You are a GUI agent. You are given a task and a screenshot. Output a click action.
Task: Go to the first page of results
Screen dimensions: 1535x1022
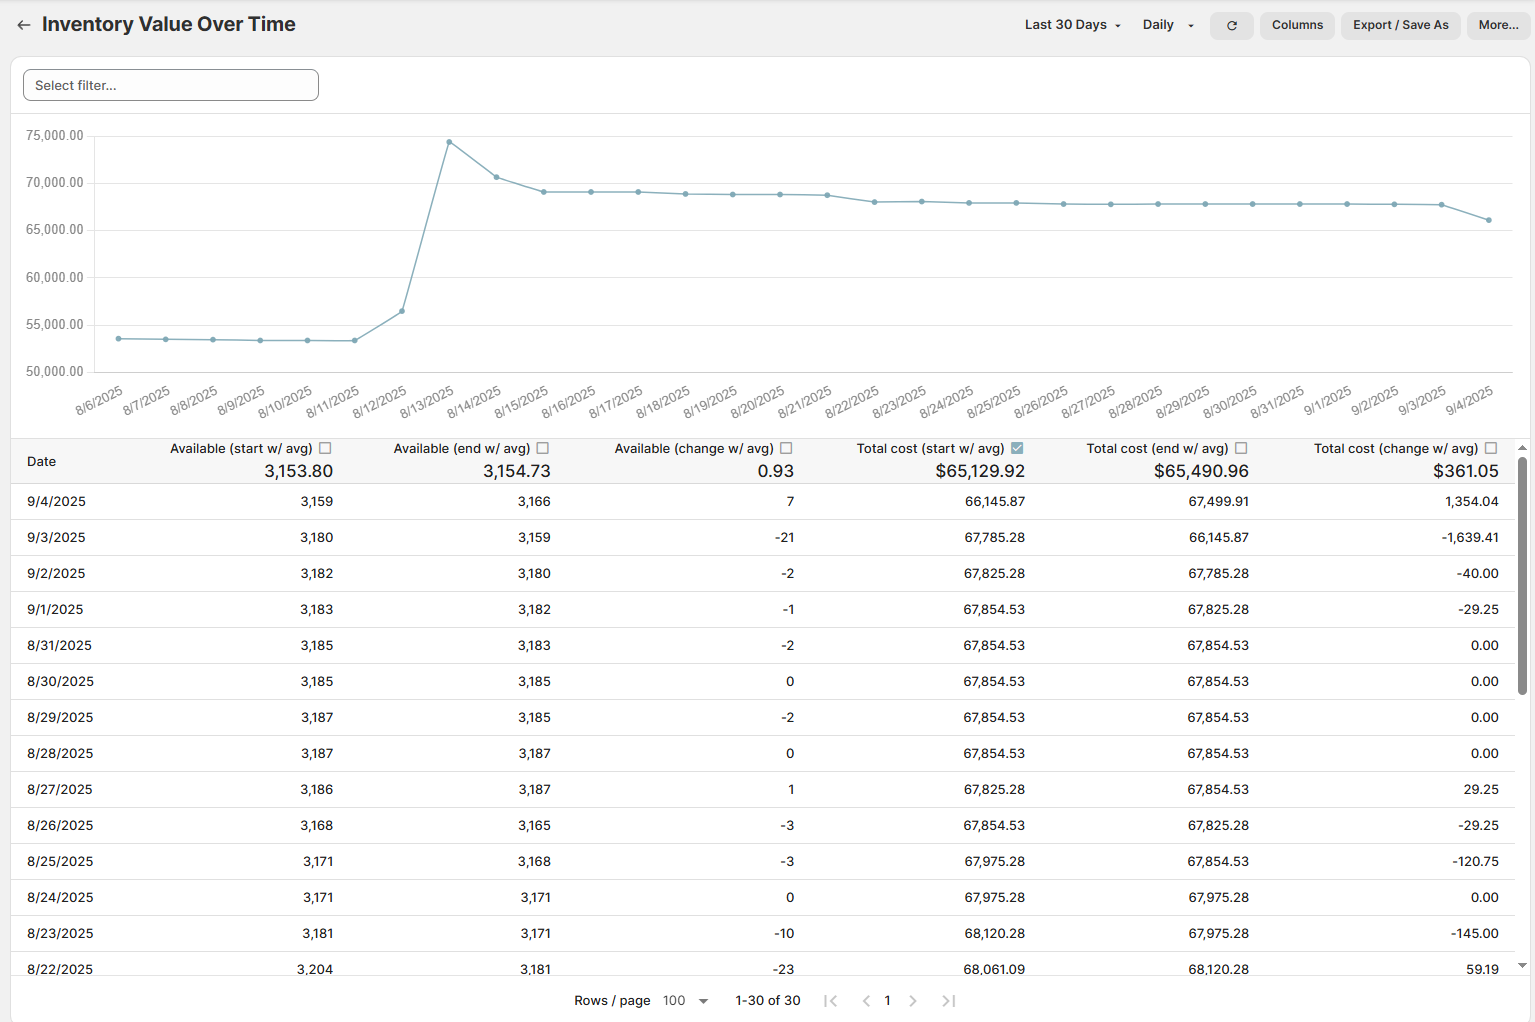tap(830, 1001)
